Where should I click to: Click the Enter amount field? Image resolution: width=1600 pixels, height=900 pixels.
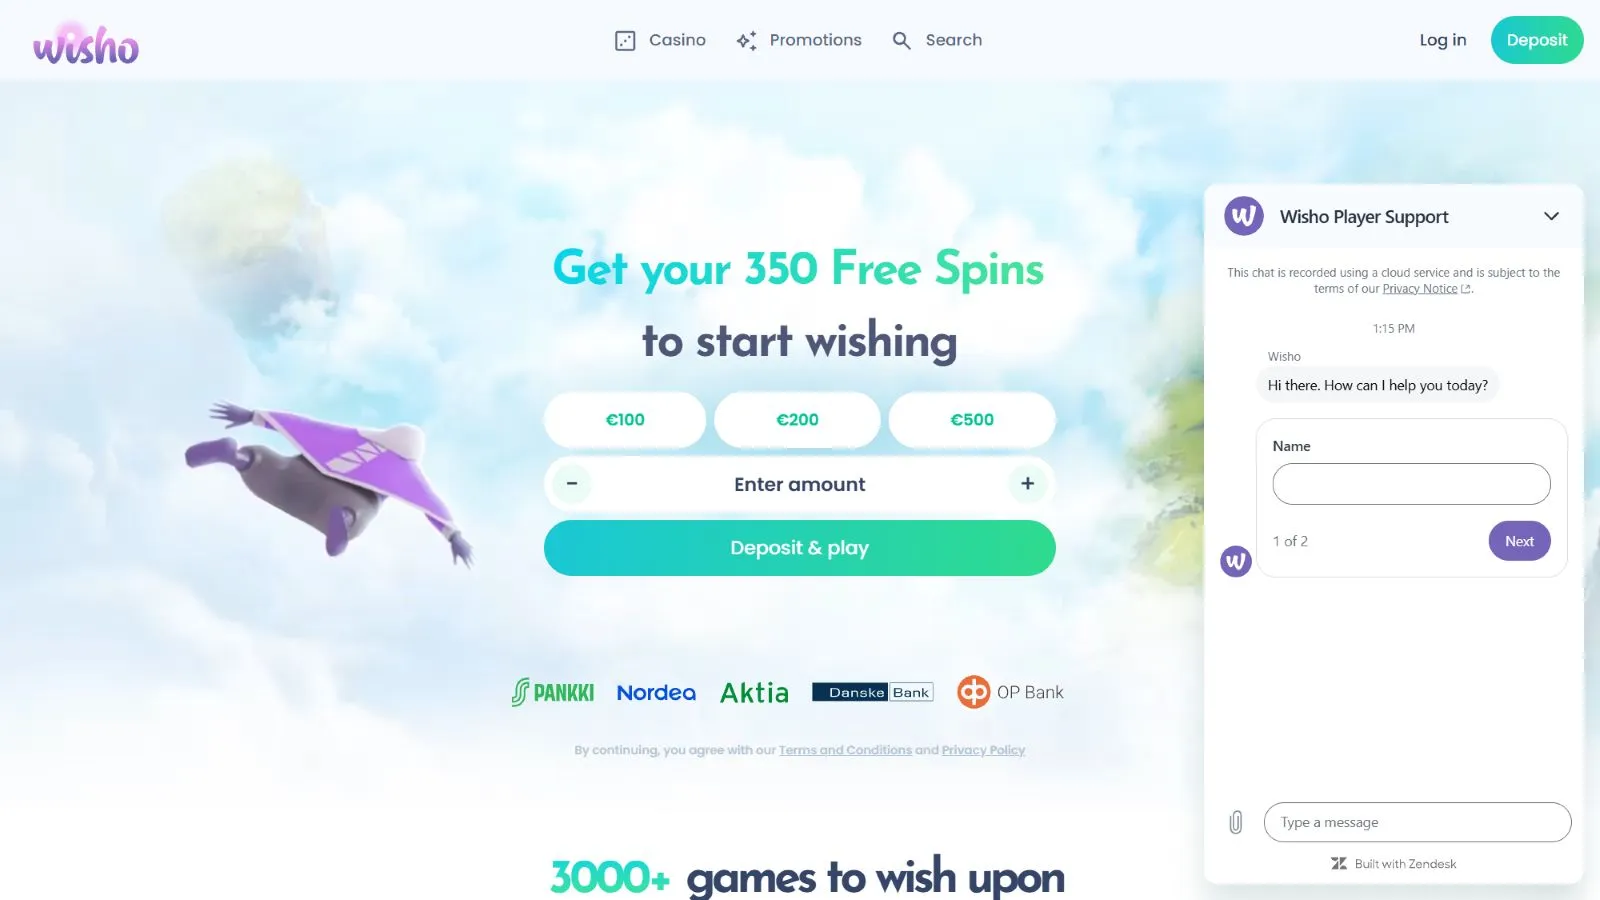[x=800, y=484]
